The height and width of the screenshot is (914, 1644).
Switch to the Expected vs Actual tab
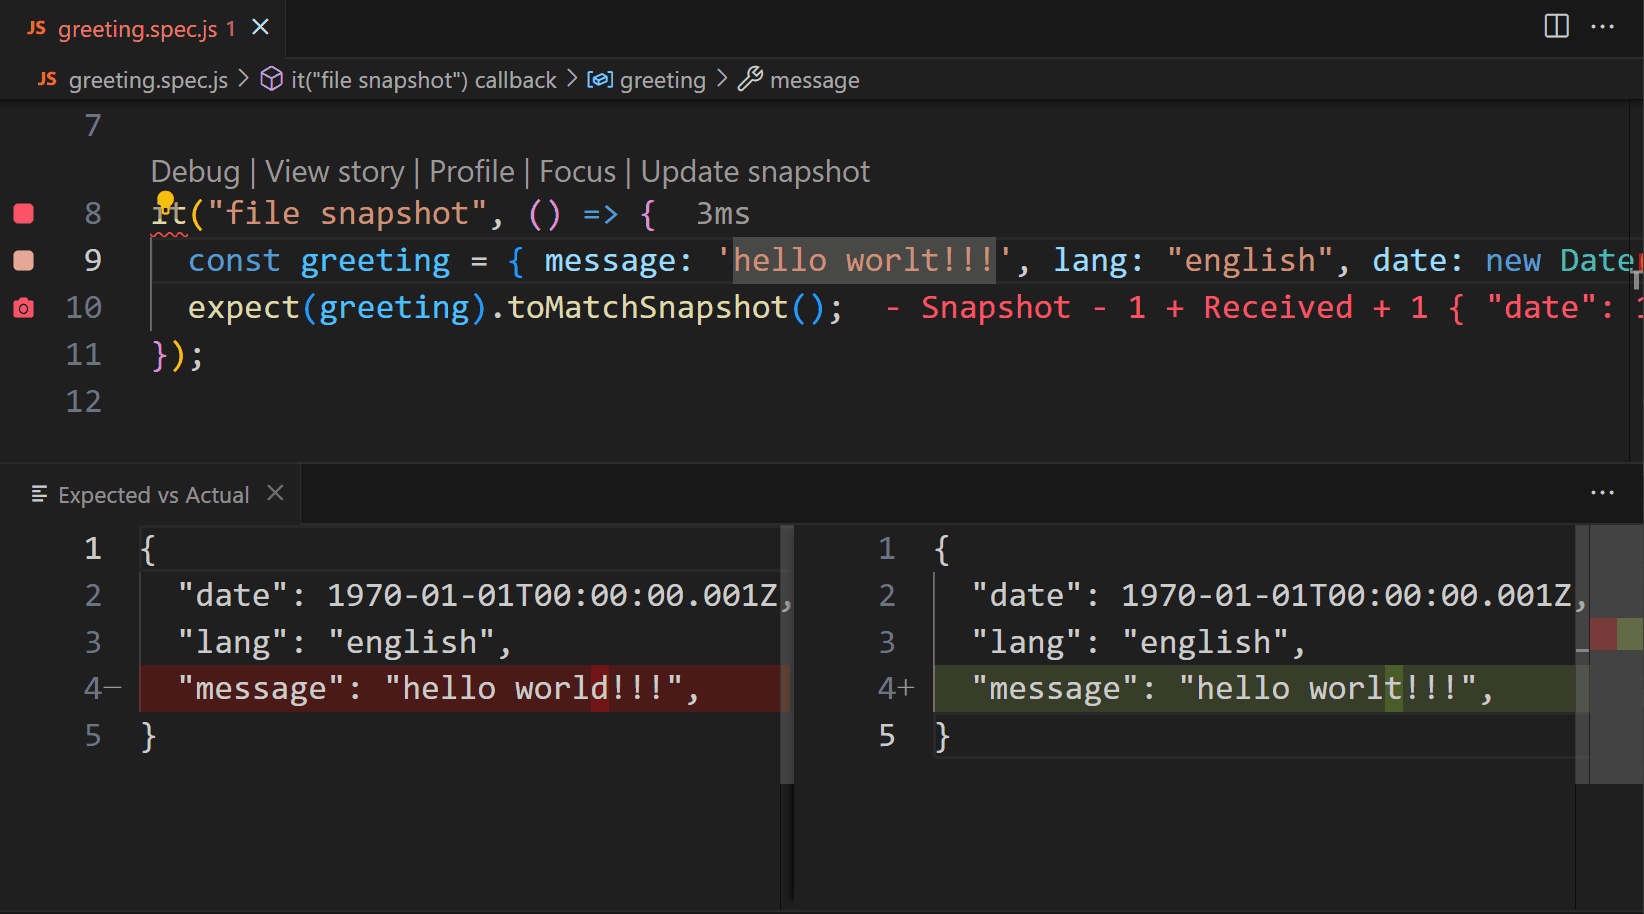click(x=152, y=493)
